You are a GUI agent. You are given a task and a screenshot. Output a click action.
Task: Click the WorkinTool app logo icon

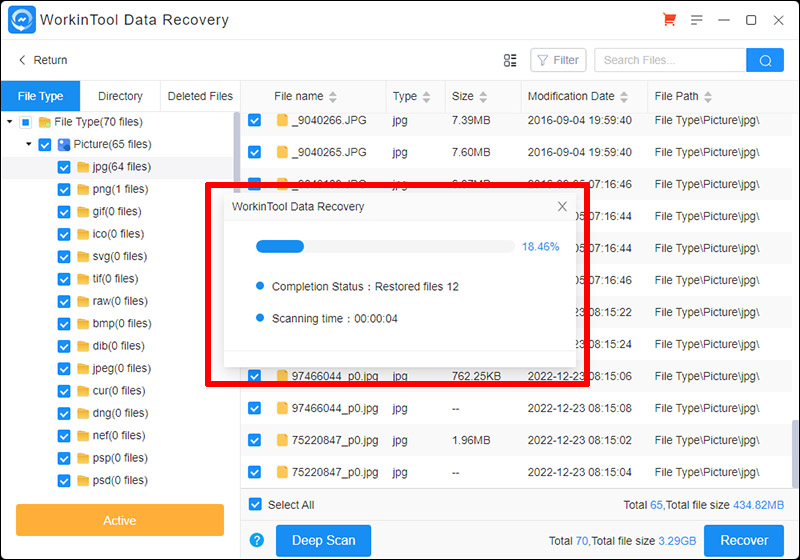(22, 19)
